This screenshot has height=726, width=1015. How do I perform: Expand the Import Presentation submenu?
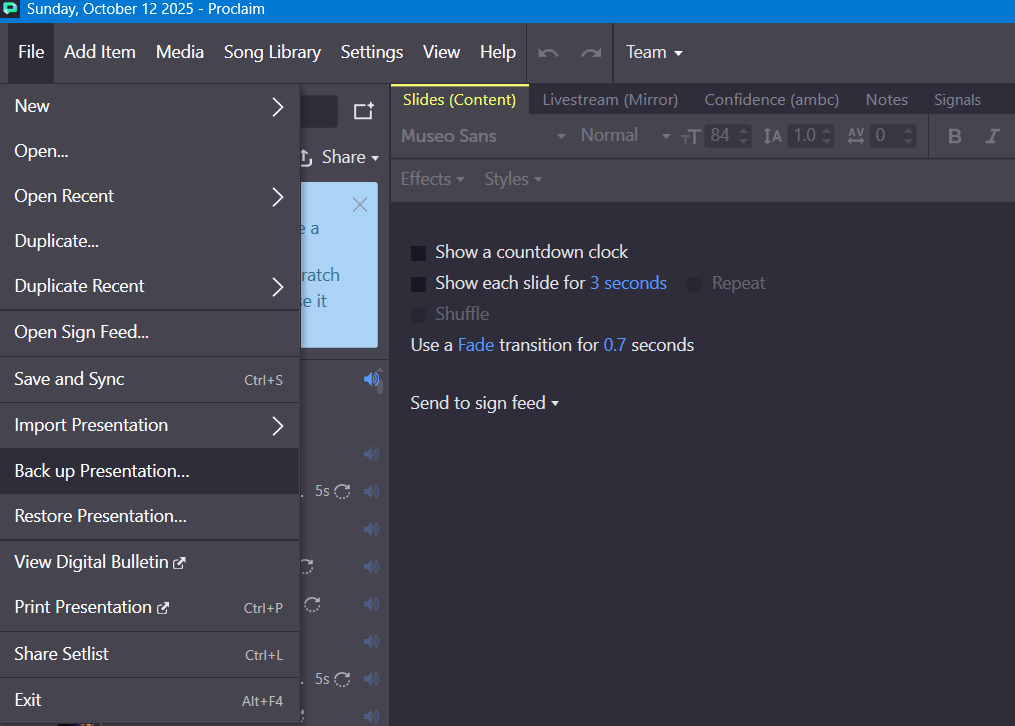tap(150, 426)
